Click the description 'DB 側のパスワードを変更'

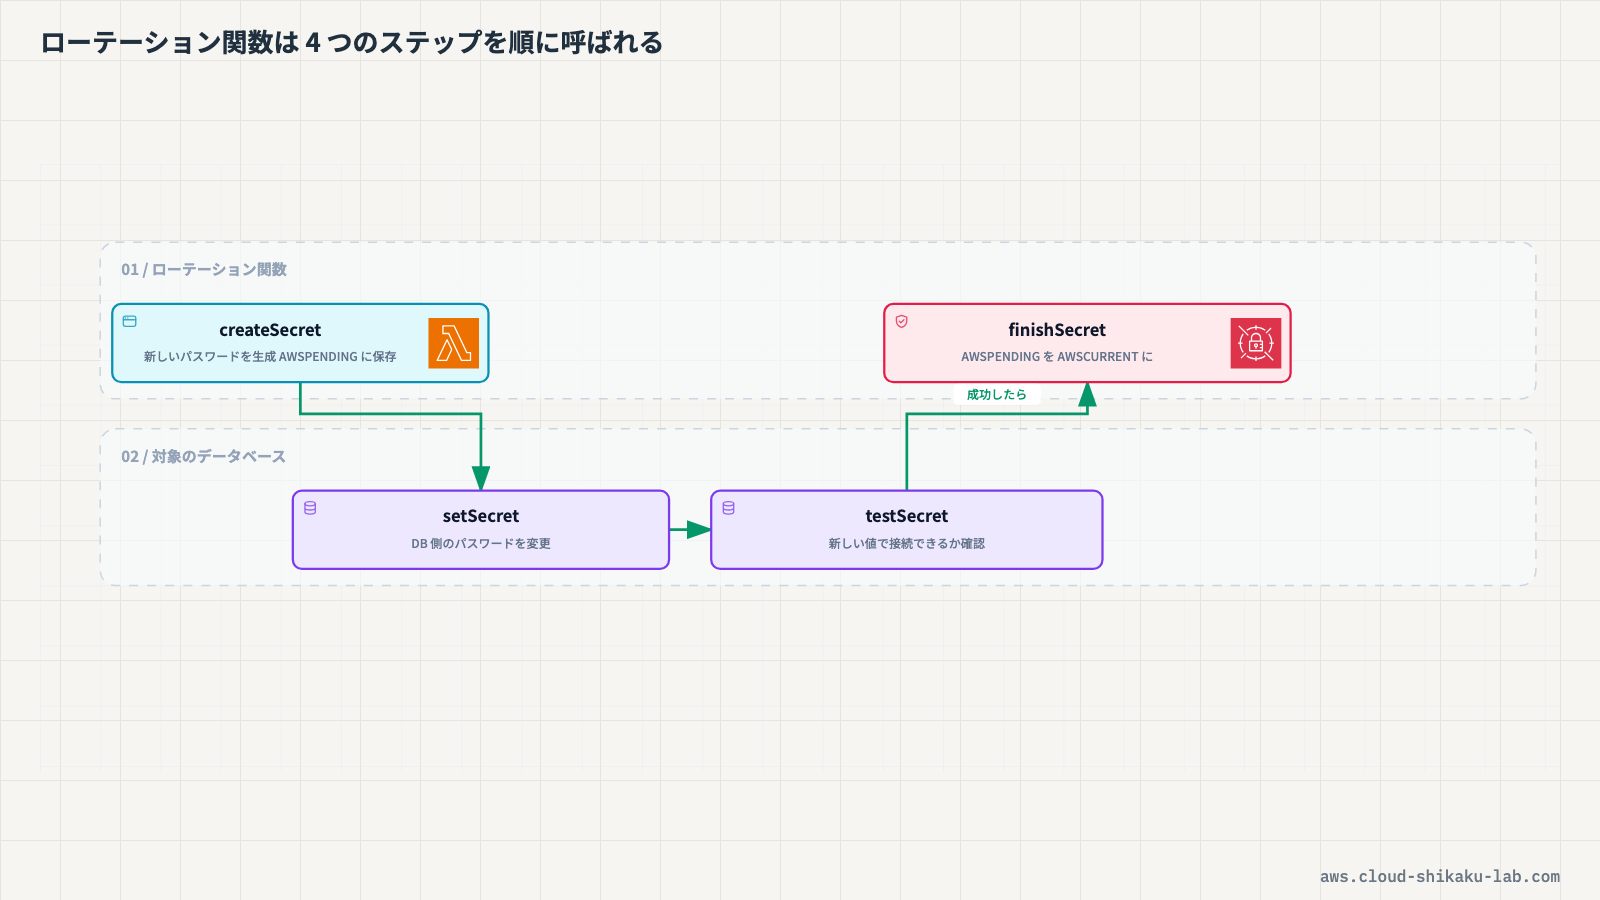point(481,544)
